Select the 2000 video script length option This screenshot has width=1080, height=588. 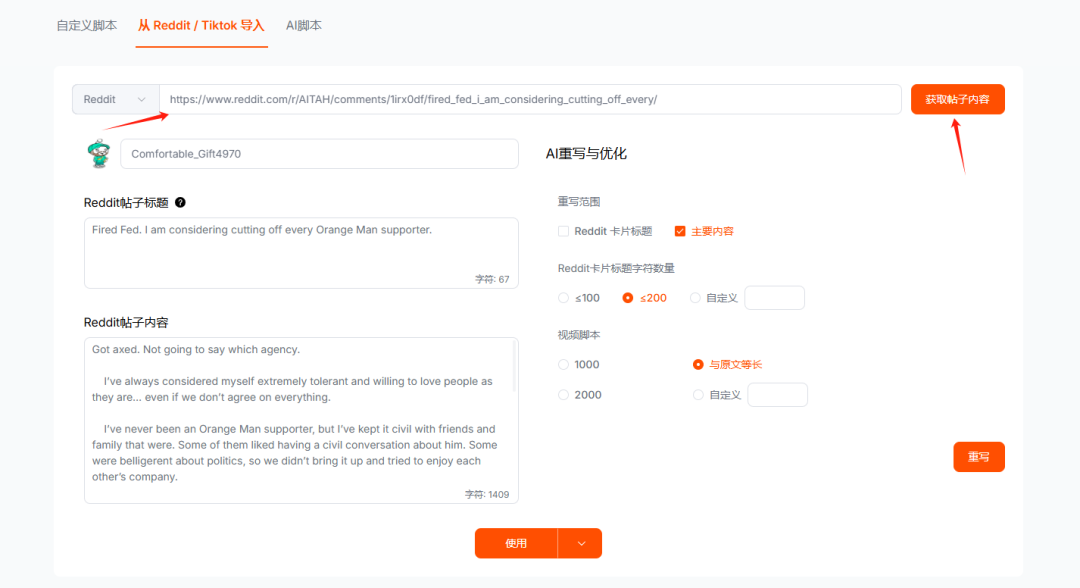click(x=562, y=394)
